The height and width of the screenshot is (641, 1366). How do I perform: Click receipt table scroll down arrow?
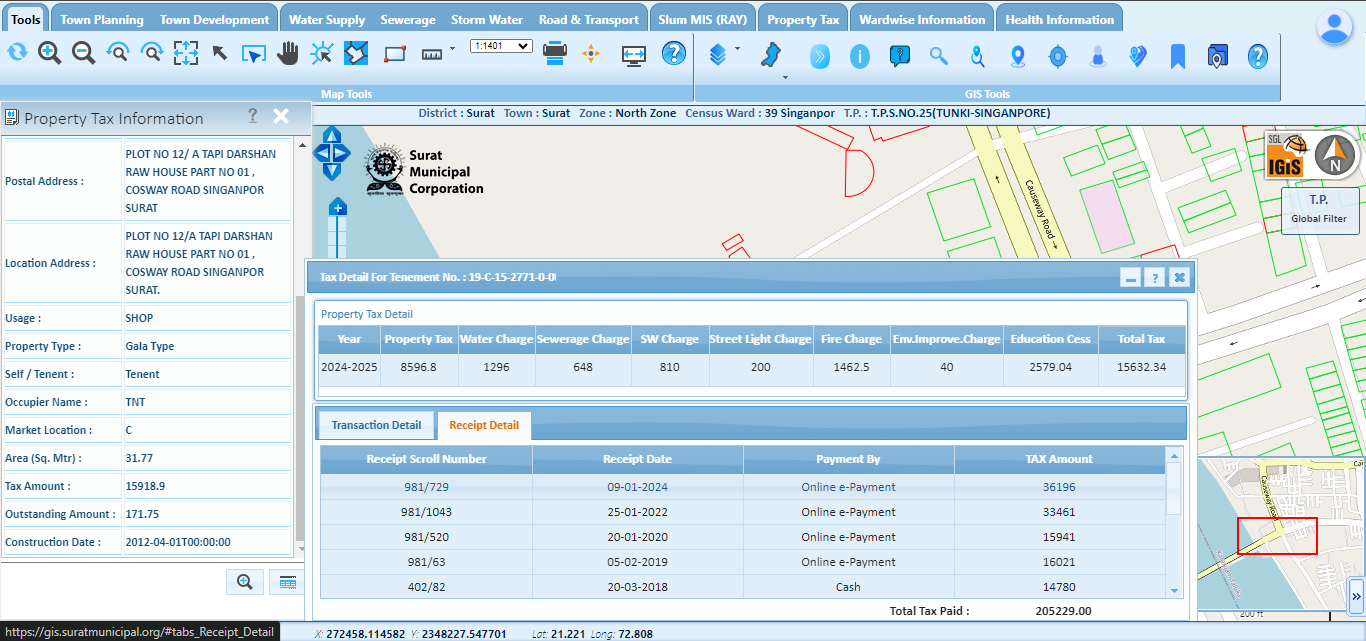1174,592
